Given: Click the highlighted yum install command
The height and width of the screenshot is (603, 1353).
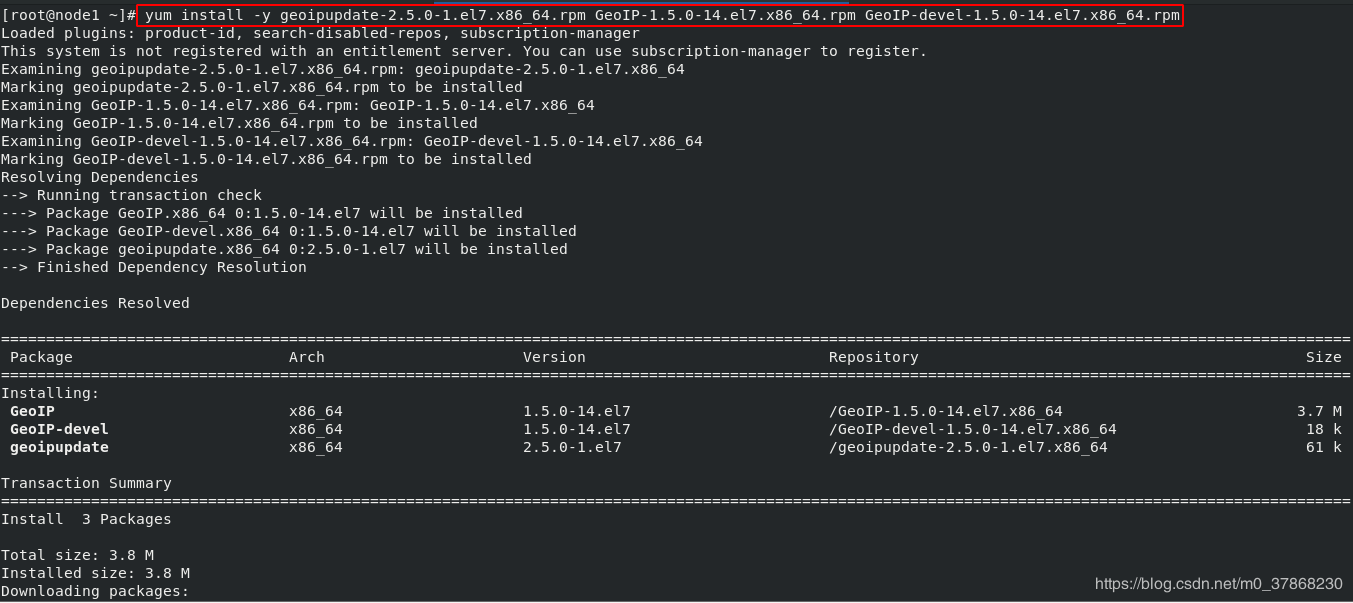Looking at the screenshot, I should (659, 15).
